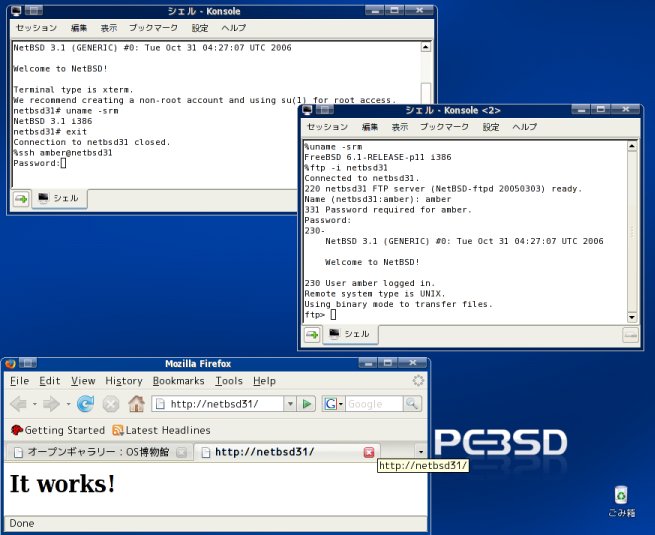Click the Firefox activity throbber icon
This screenshot has width=655, height=535.
point(418,380)
